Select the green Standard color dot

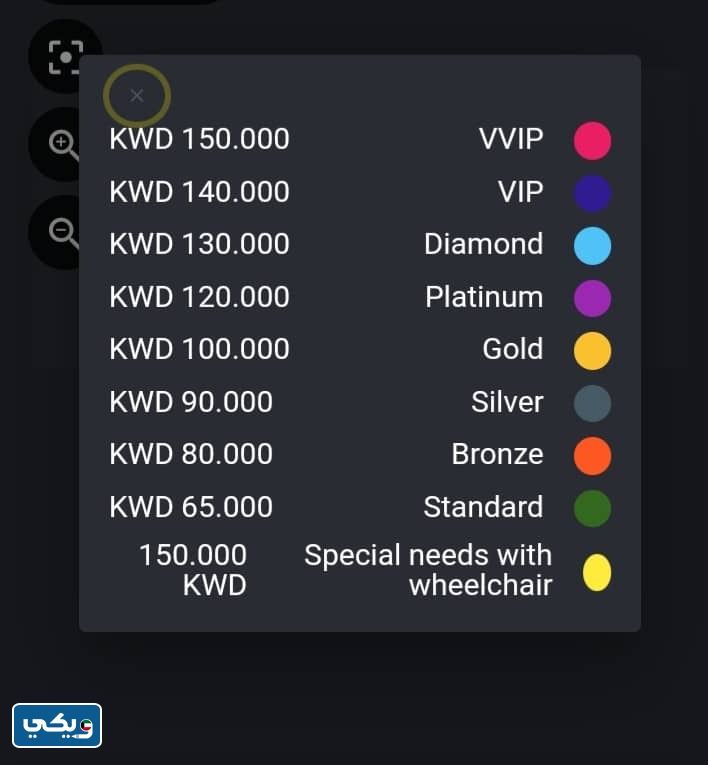coord(592,508)
